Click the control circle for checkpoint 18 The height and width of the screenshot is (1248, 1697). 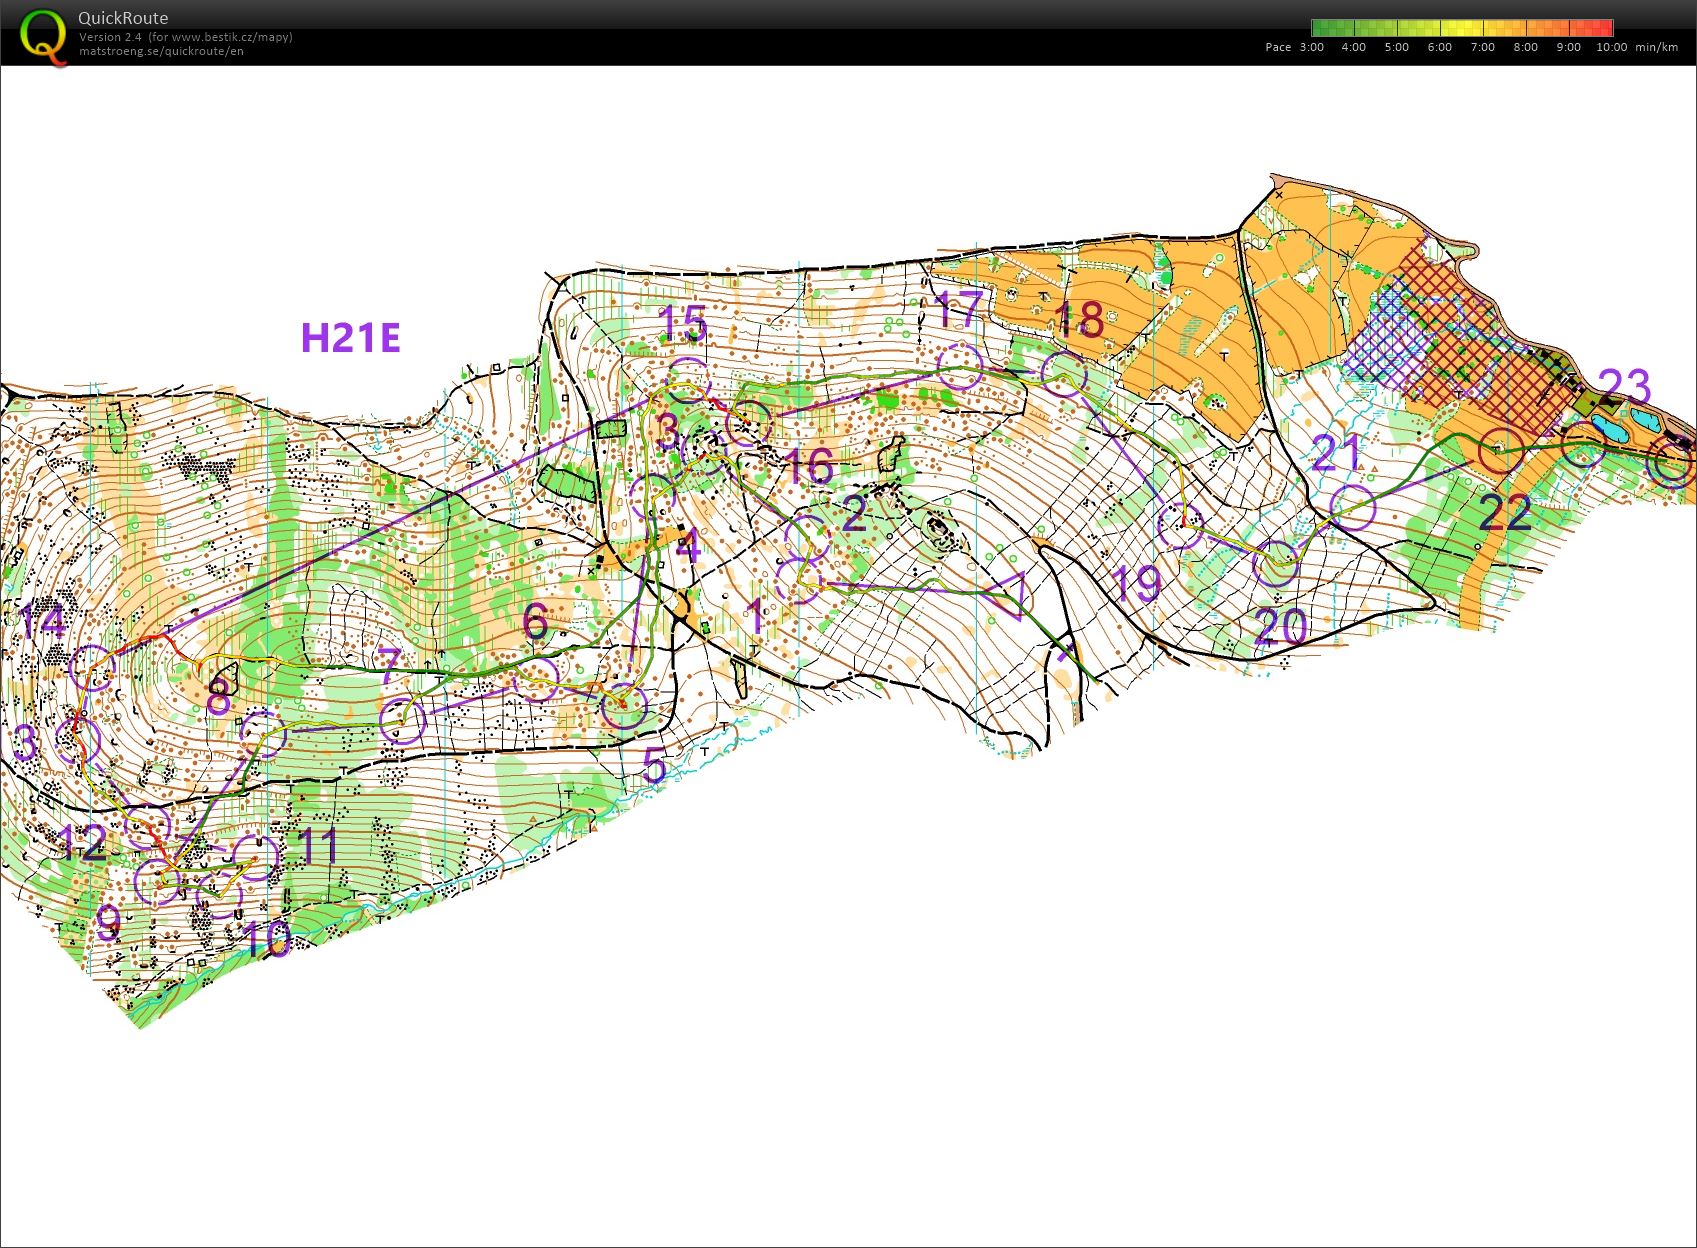tap(1064, 374)
